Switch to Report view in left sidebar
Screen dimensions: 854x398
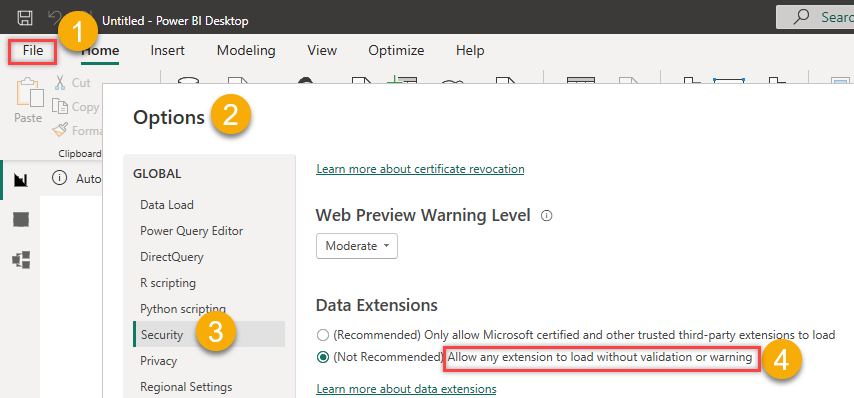pyautogui.click(x=21, y=180)
